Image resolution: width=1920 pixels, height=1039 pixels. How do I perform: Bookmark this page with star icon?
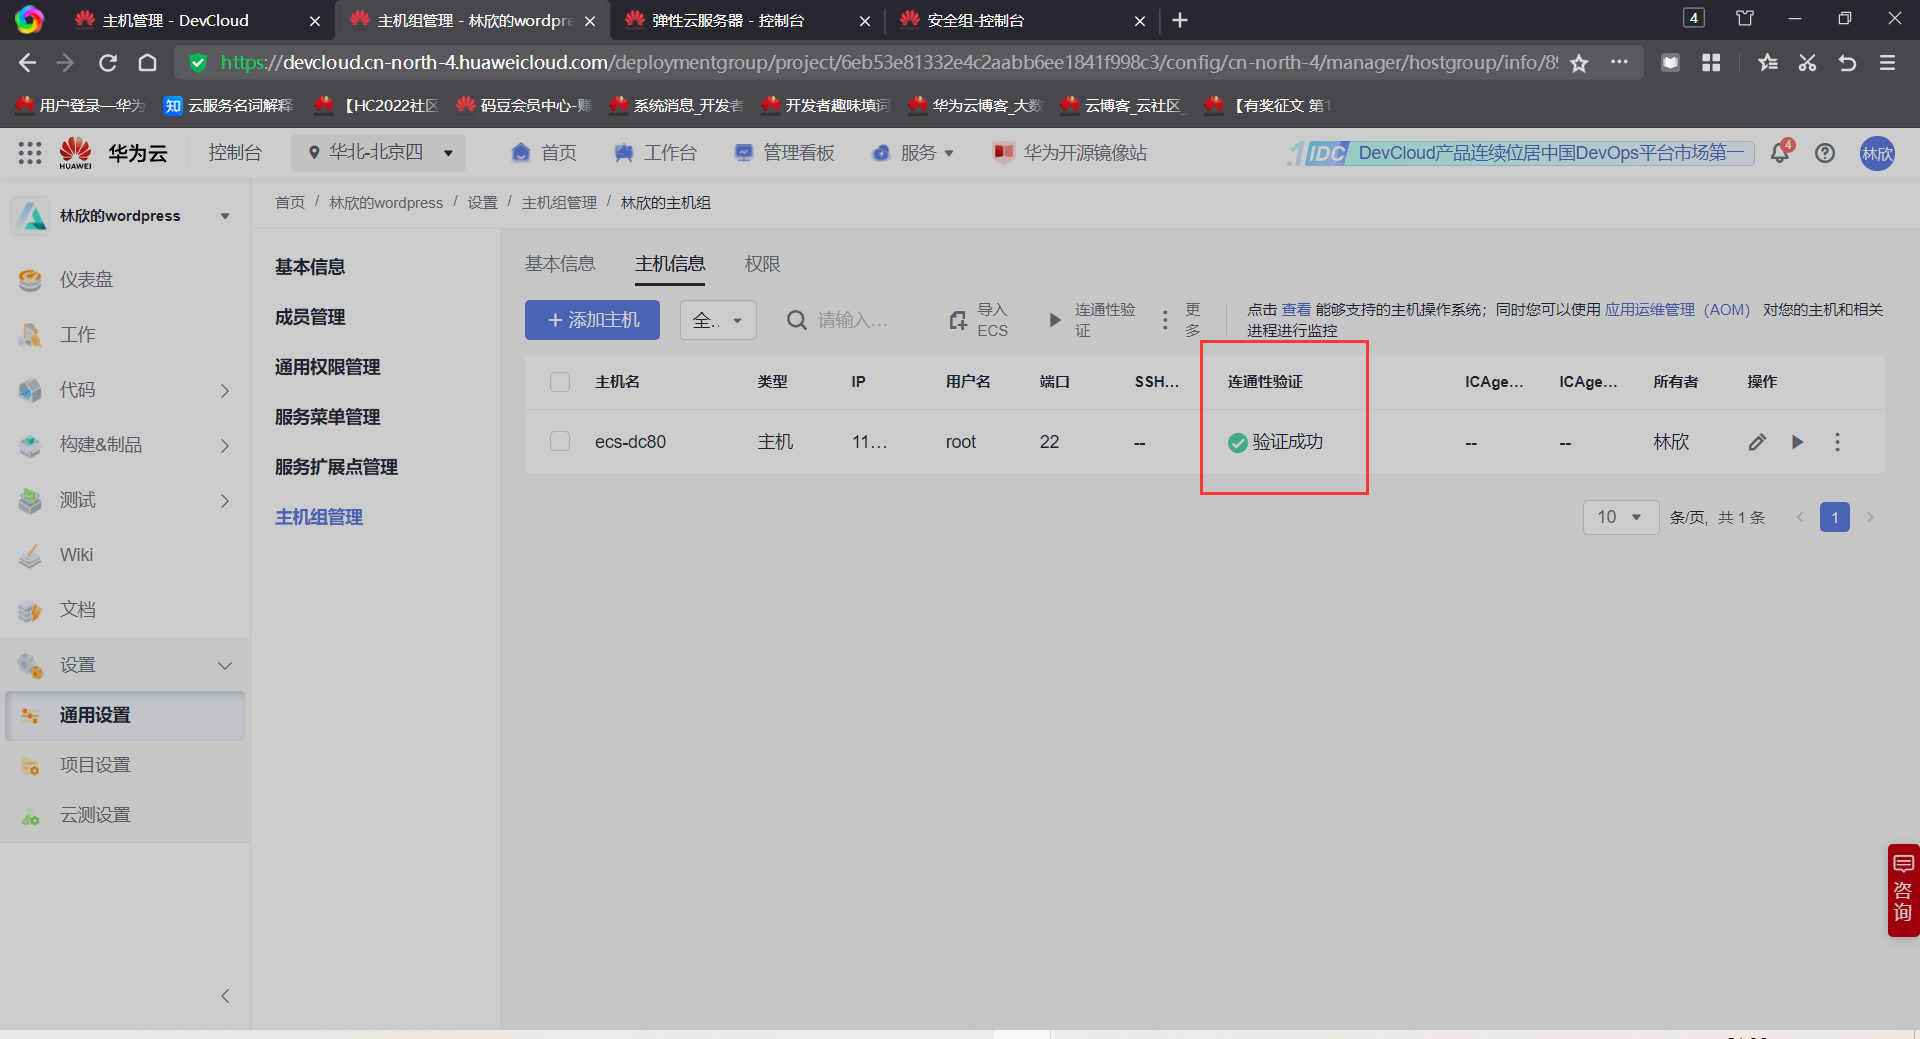pyautogui.click(x=1579, y=63)
